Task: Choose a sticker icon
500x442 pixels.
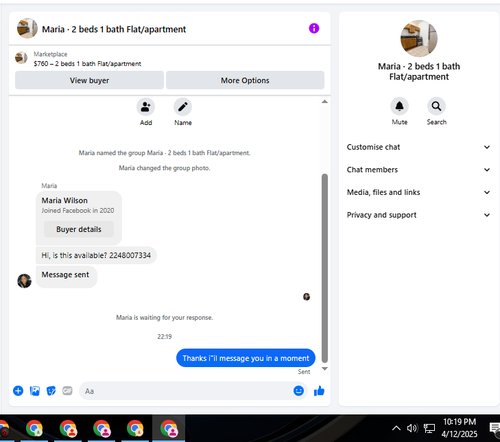Action: point(51,391)
